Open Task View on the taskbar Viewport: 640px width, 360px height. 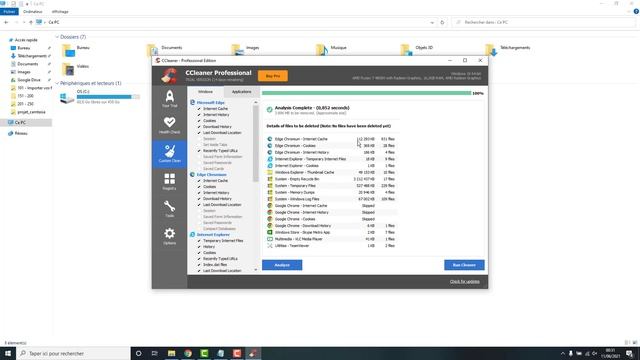pos(155,353)
